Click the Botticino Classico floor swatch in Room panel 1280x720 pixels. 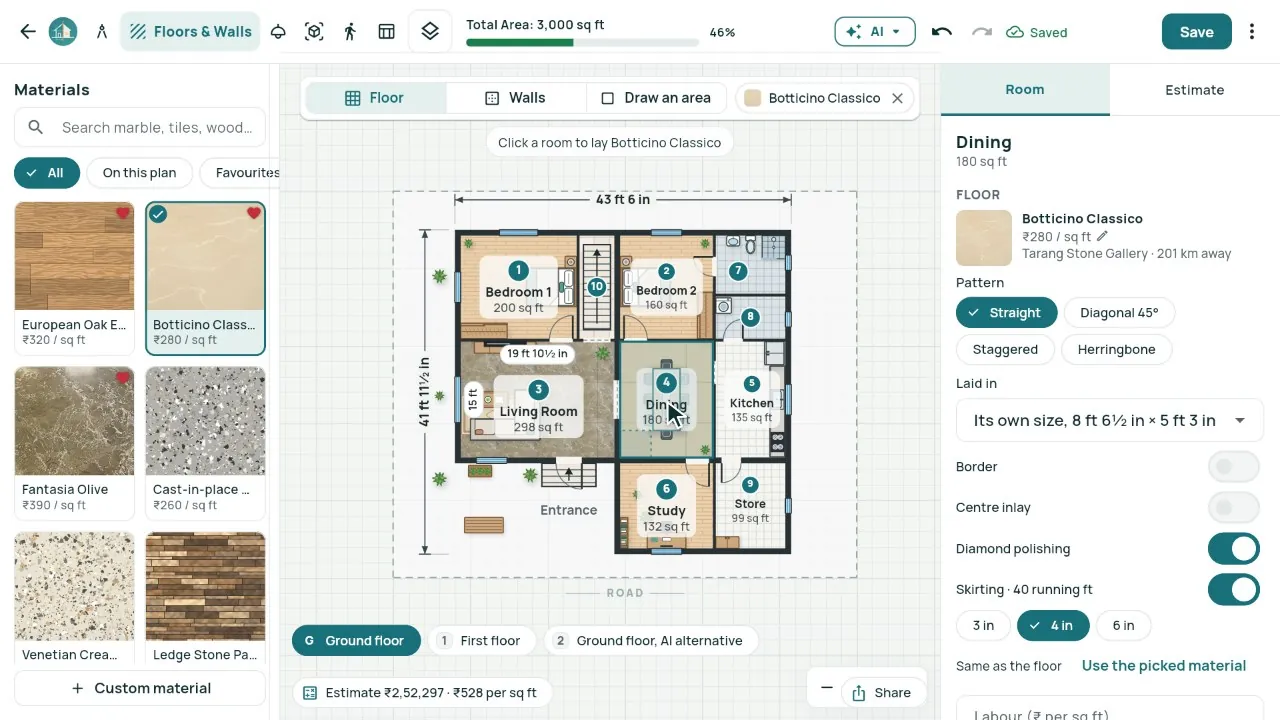tap(984, 238)
